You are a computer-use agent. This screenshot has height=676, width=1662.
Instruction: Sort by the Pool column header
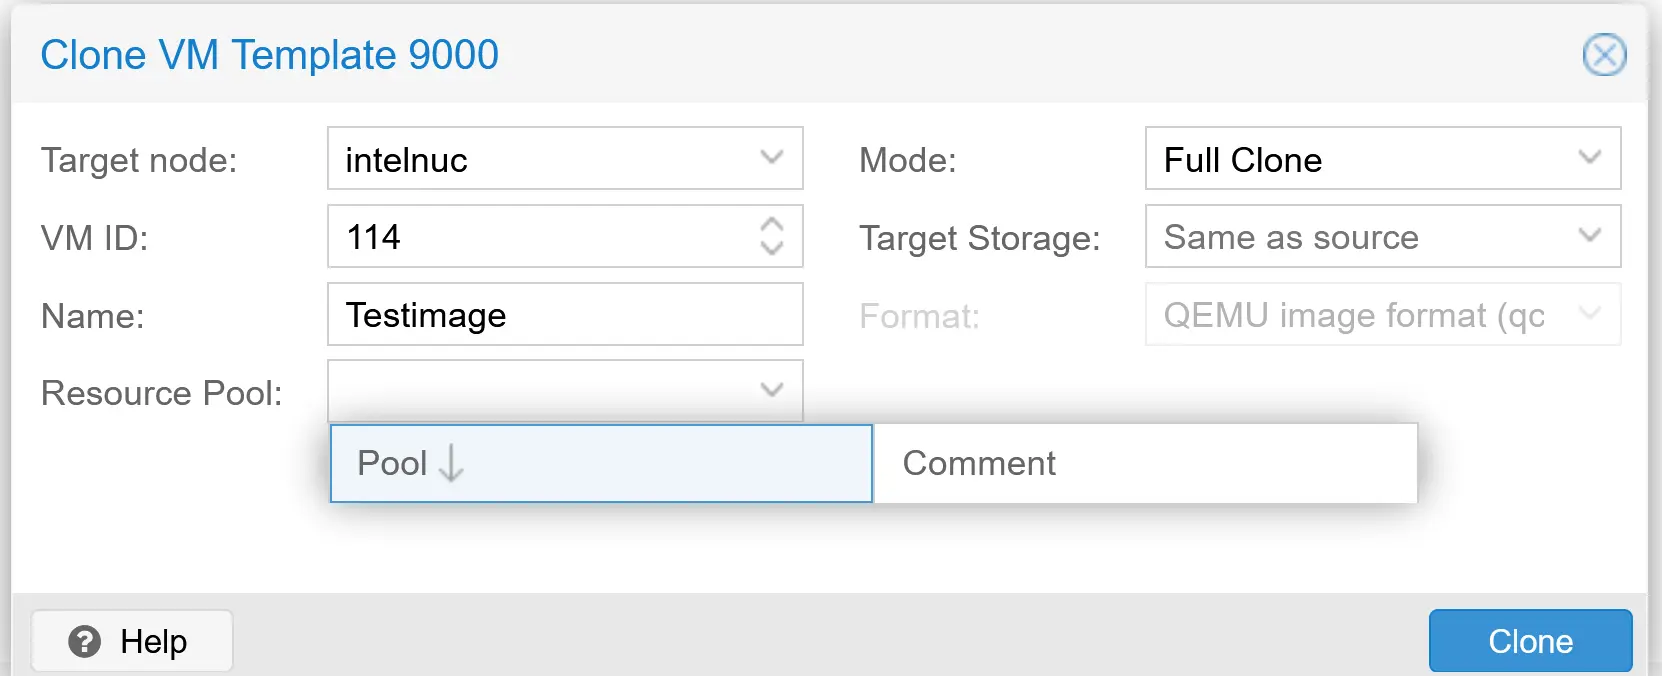600,464
